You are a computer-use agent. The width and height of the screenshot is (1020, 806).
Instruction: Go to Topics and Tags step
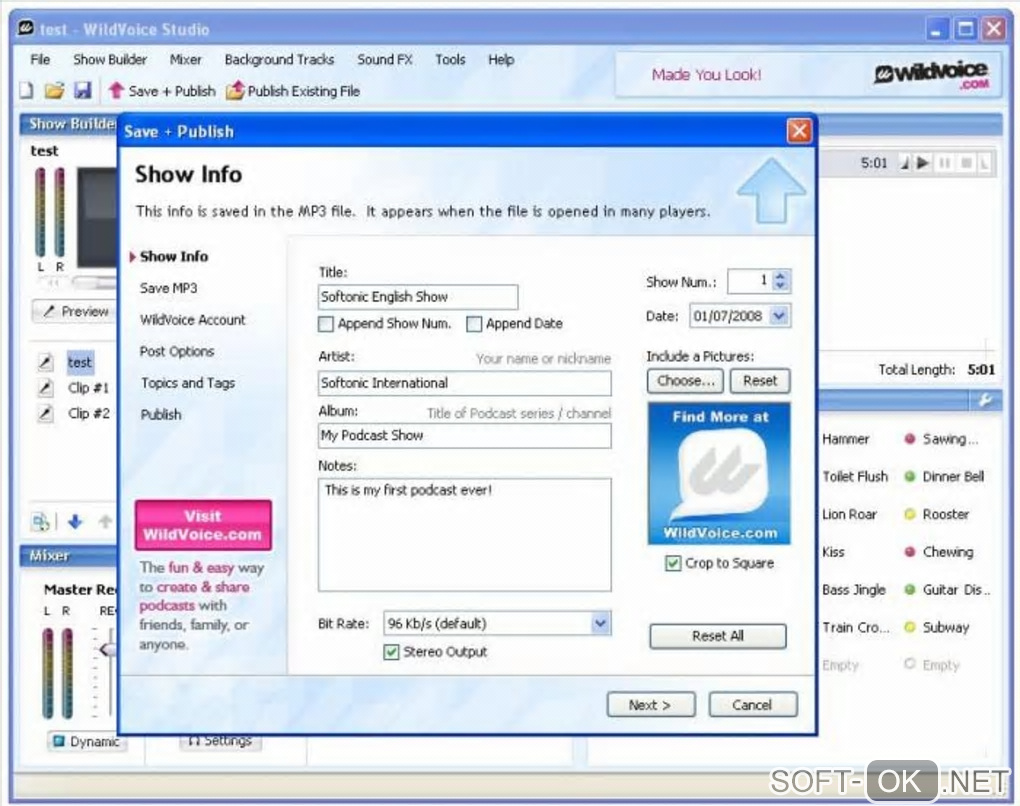188,383
